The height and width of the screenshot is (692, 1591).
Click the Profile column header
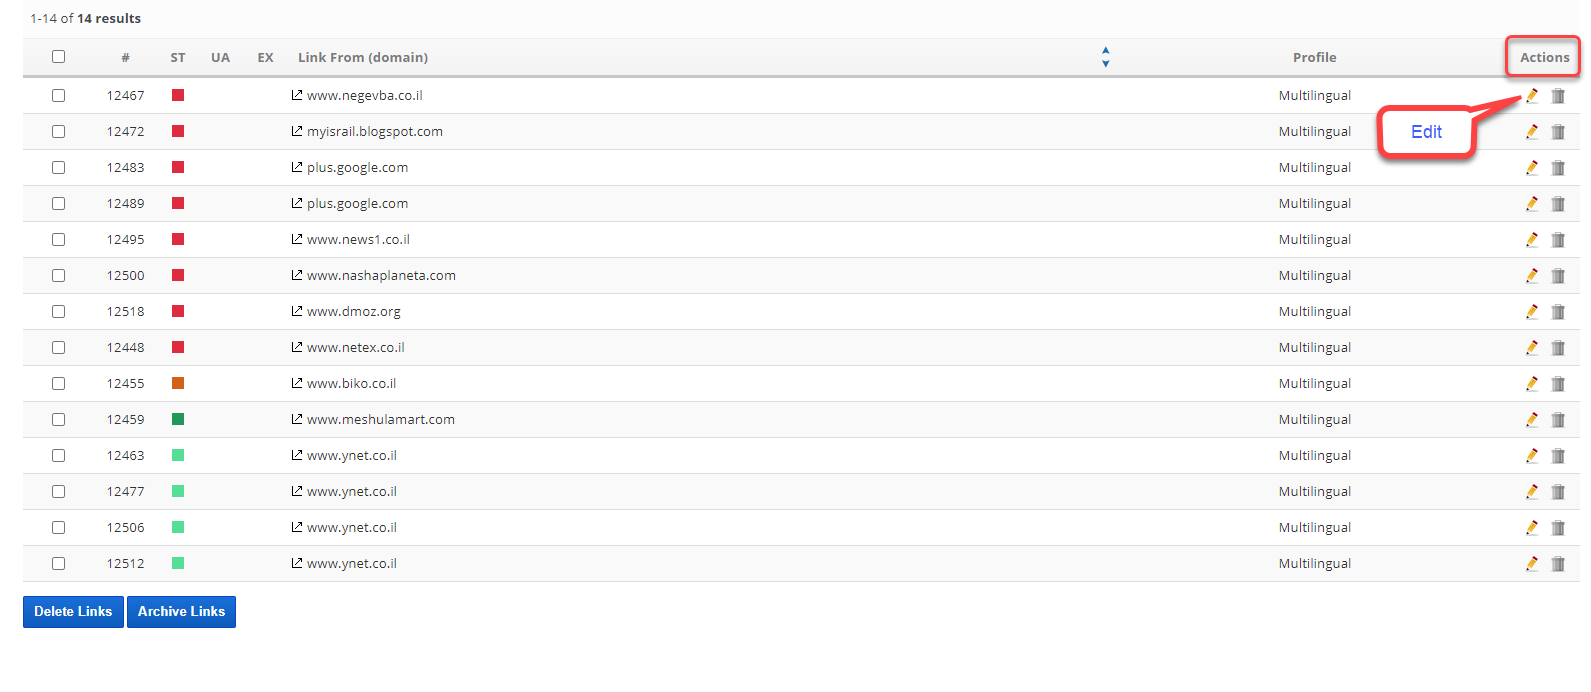(1314, 58)
